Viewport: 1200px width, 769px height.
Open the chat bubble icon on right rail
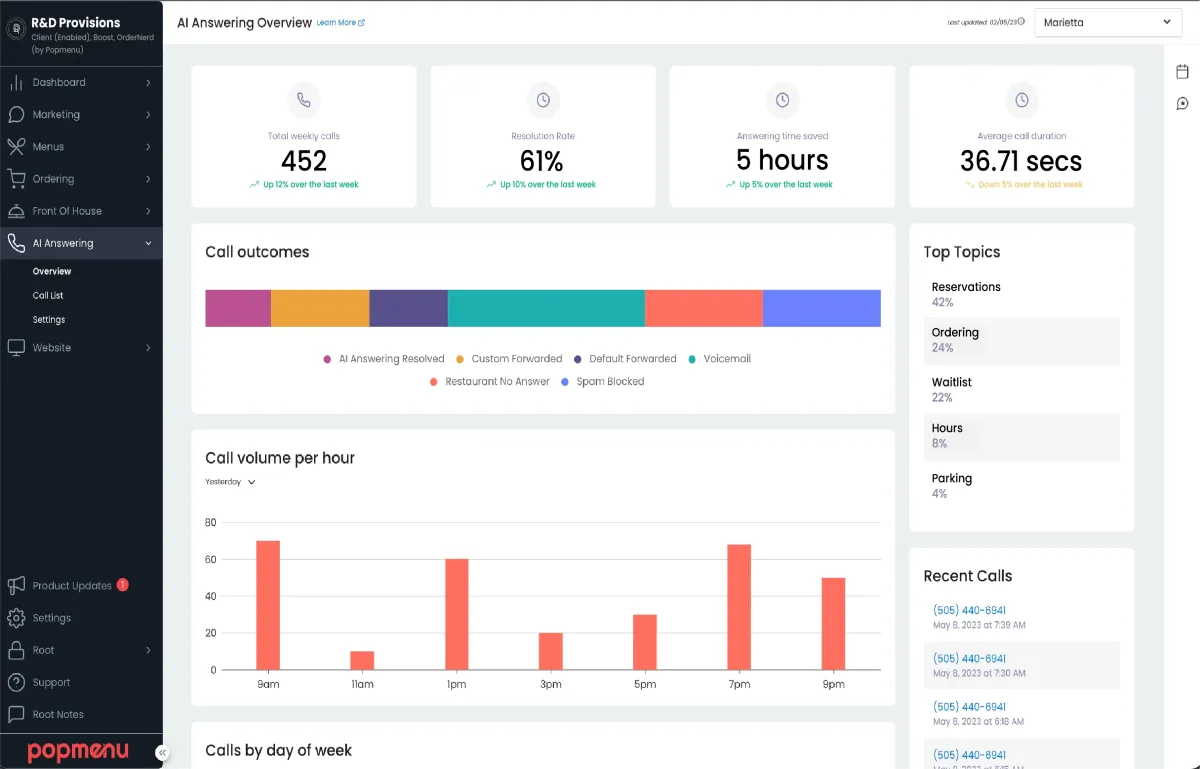point(1182,103)
